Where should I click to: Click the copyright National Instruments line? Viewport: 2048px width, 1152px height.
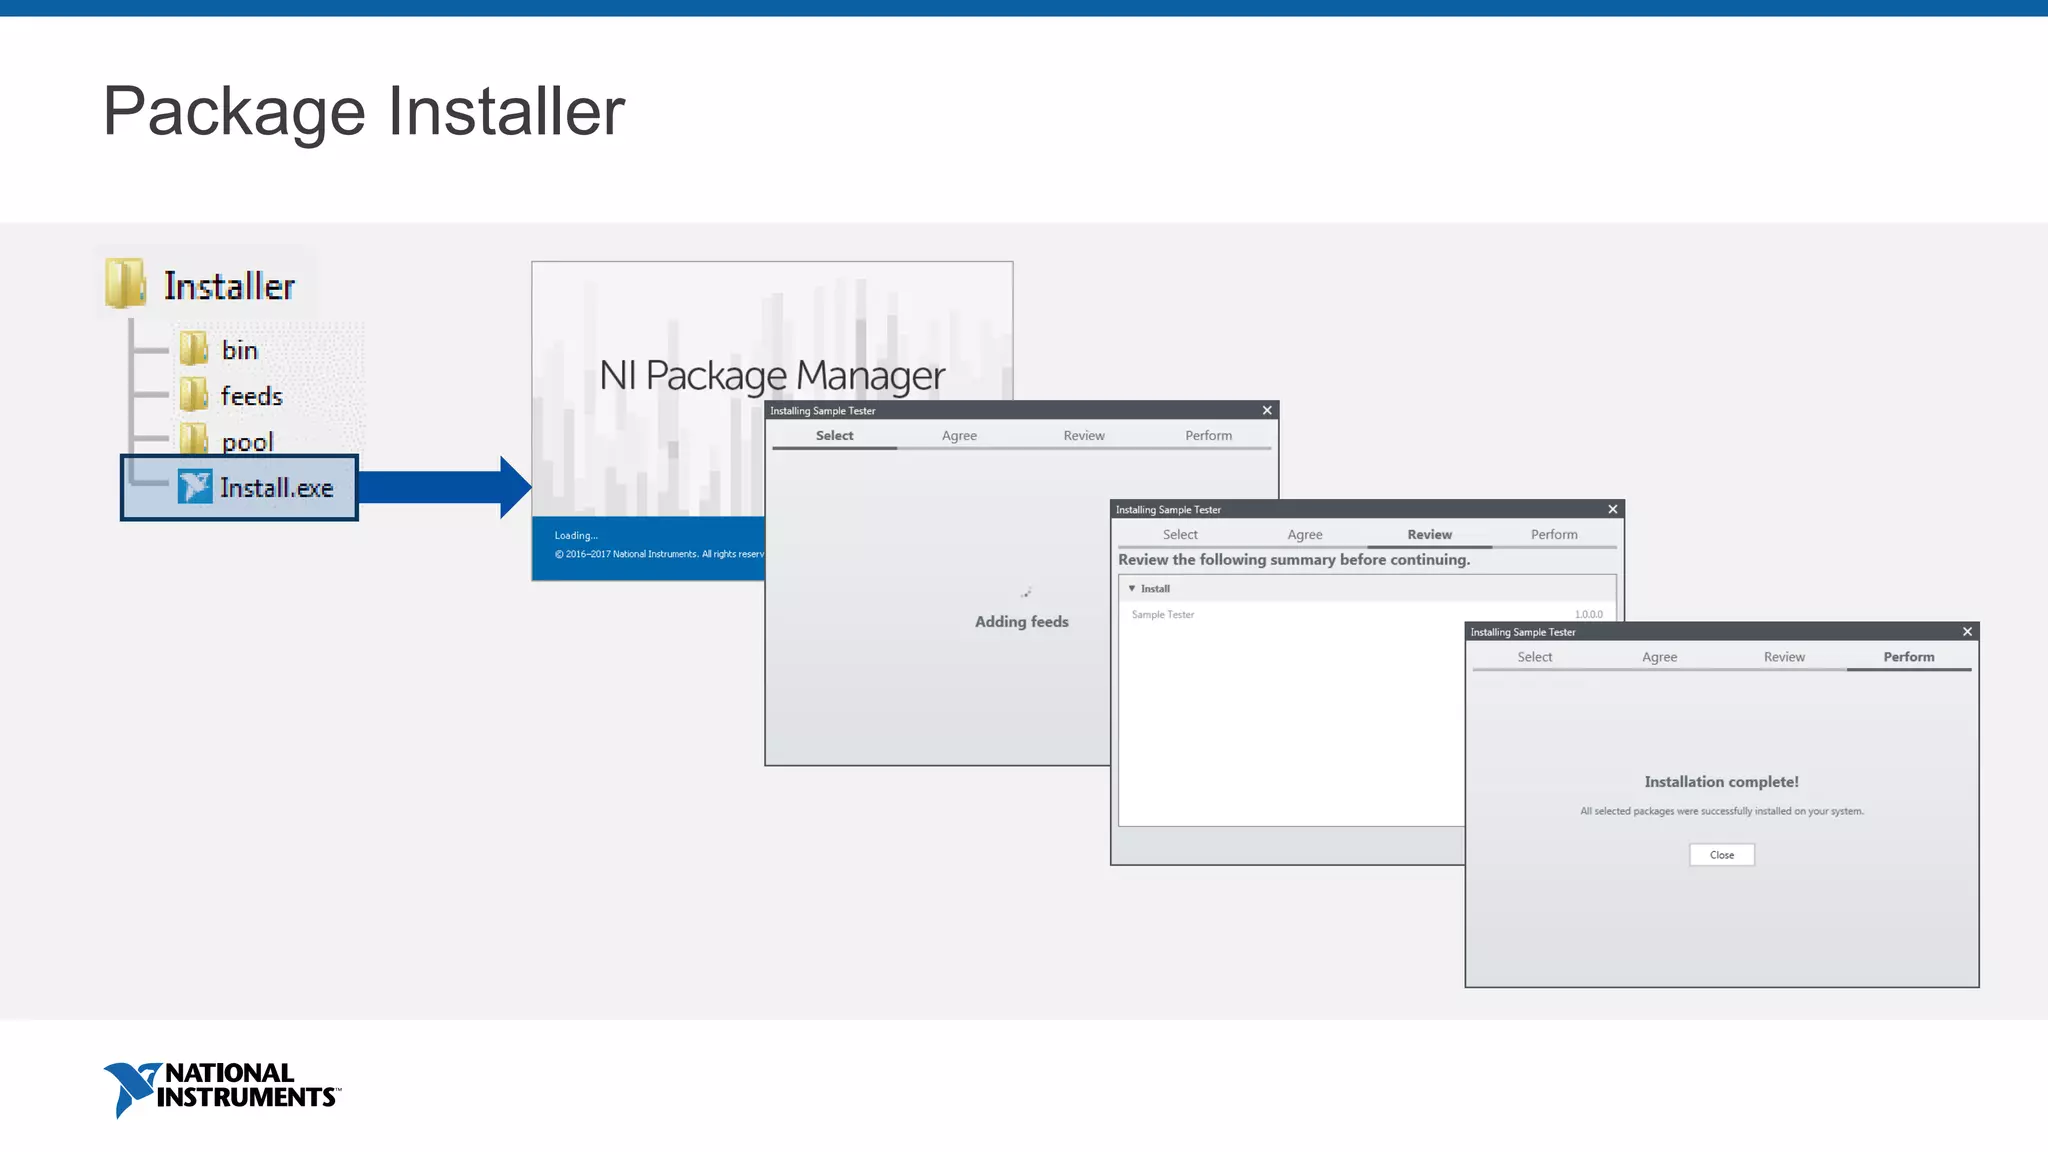click(659, 554)
